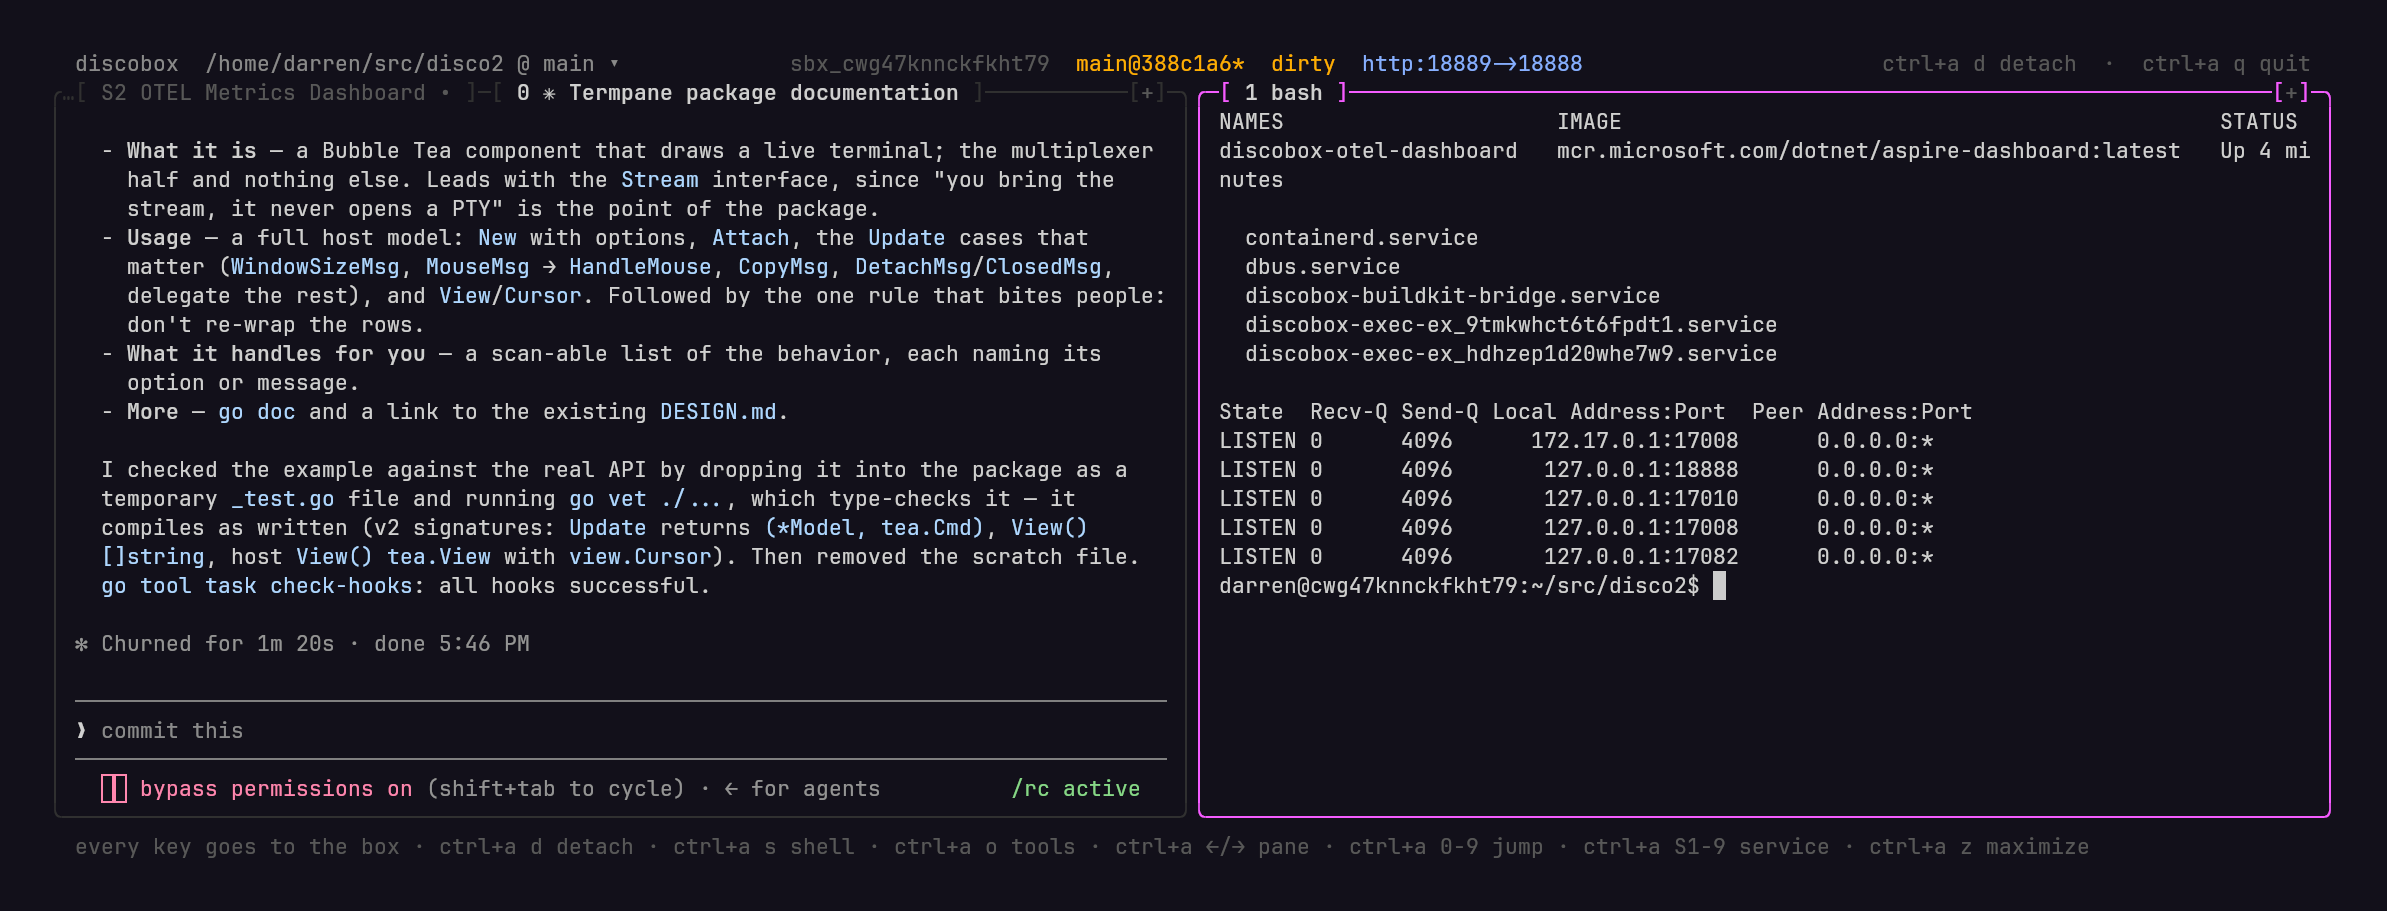
Task: Click the Churned spinner asterisk icon
Action: 82,644
